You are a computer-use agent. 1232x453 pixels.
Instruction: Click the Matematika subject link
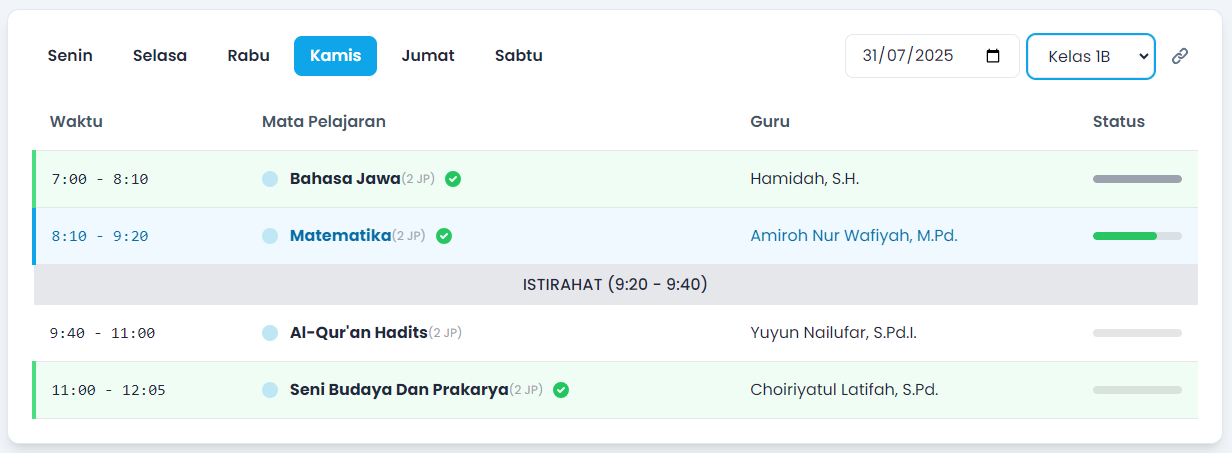pyautogui.click(x=340, y=236)
